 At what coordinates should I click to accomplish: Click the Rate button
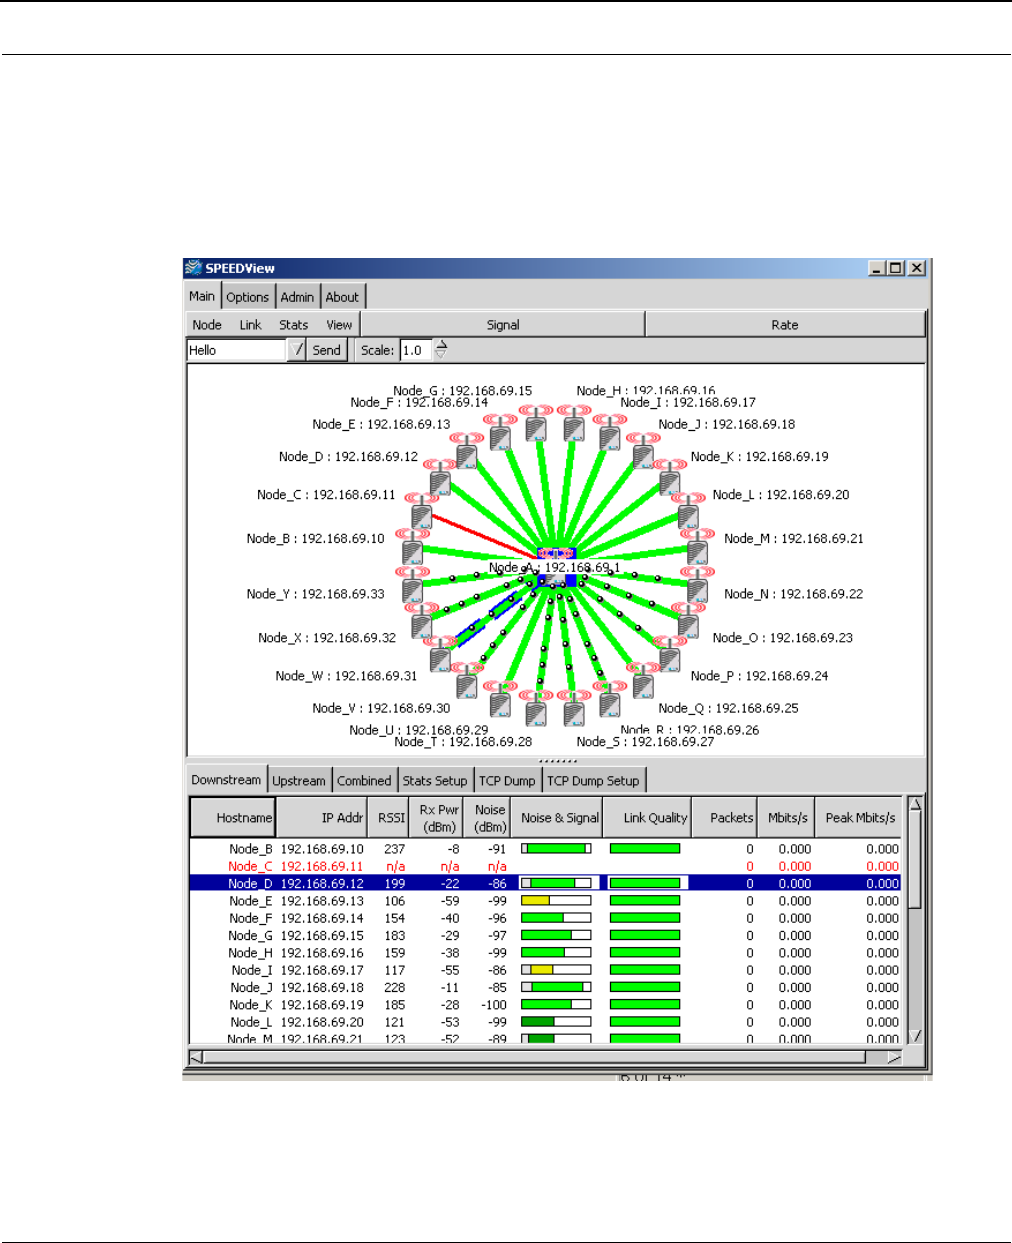click(785, 325)
